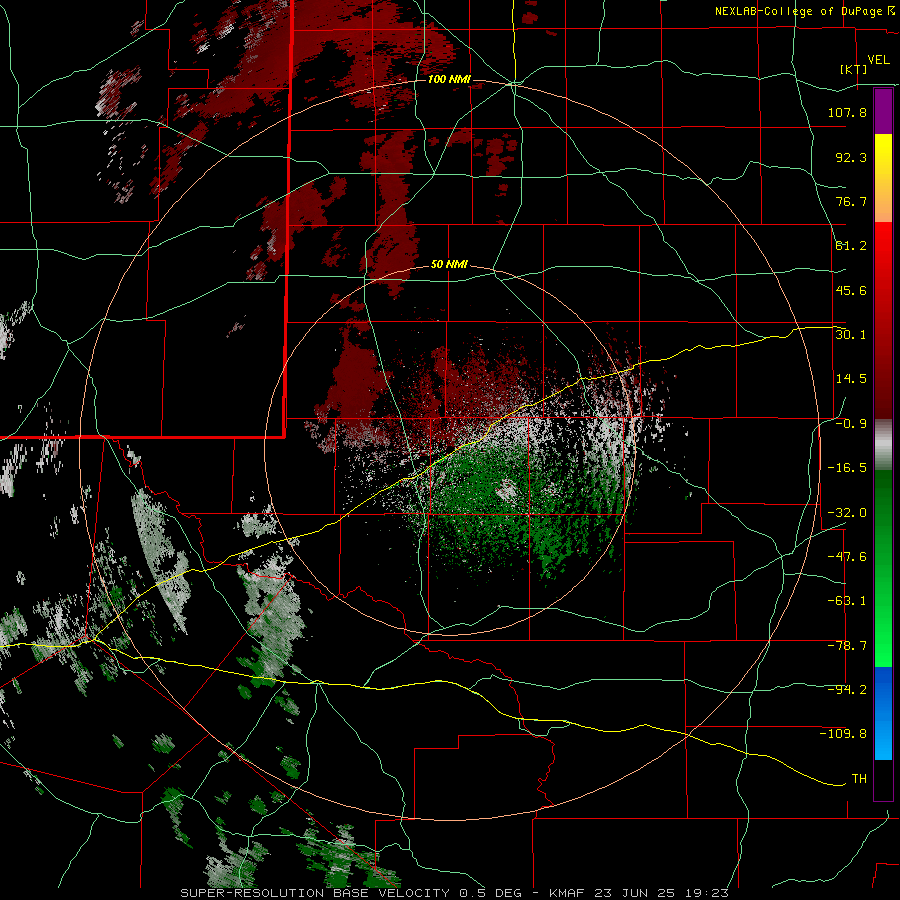900x900 pixels.
Task: Click the -47.6 velocity scale value
Action: click(847, 557)
